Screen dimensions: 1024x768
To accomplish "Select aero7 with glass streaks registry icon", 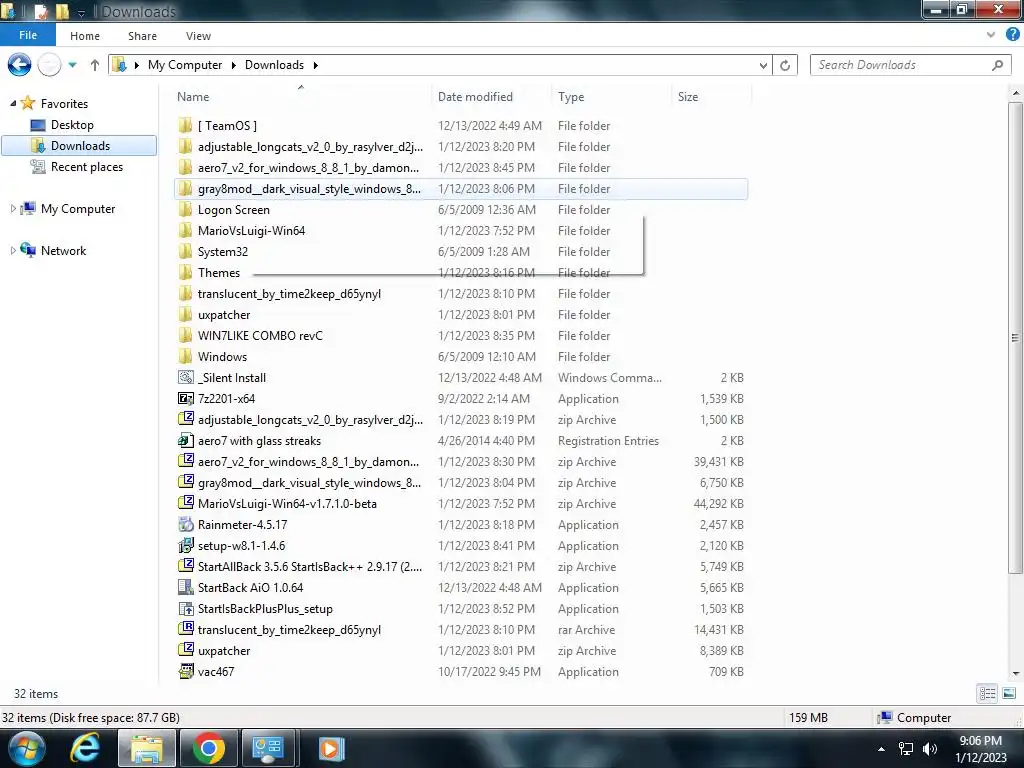I will click(186, 440).
